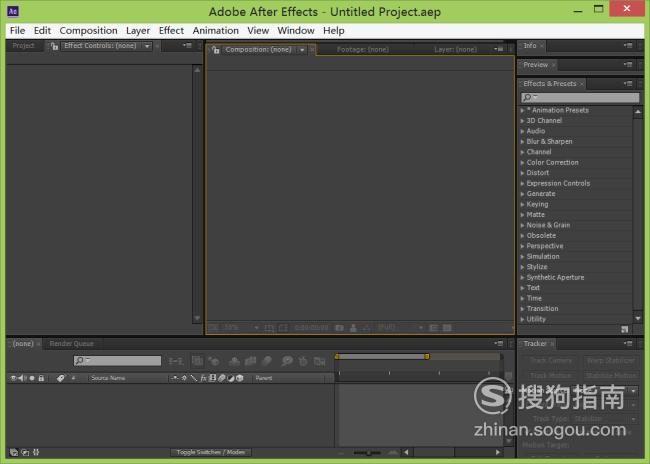Click the Adjustment Layer half-circle column icon
Viewport: 650px width, 464px height.
point(231,378)
